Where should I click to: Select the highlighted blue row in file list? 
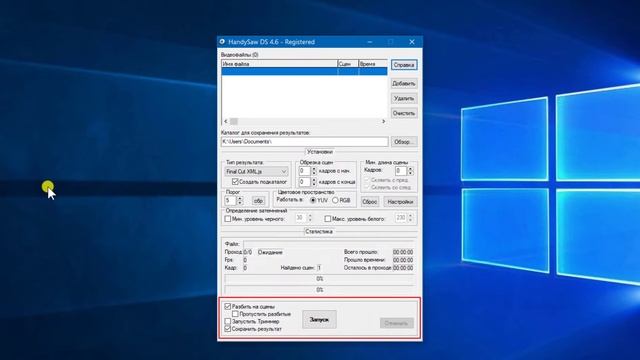tap(304, 71)
